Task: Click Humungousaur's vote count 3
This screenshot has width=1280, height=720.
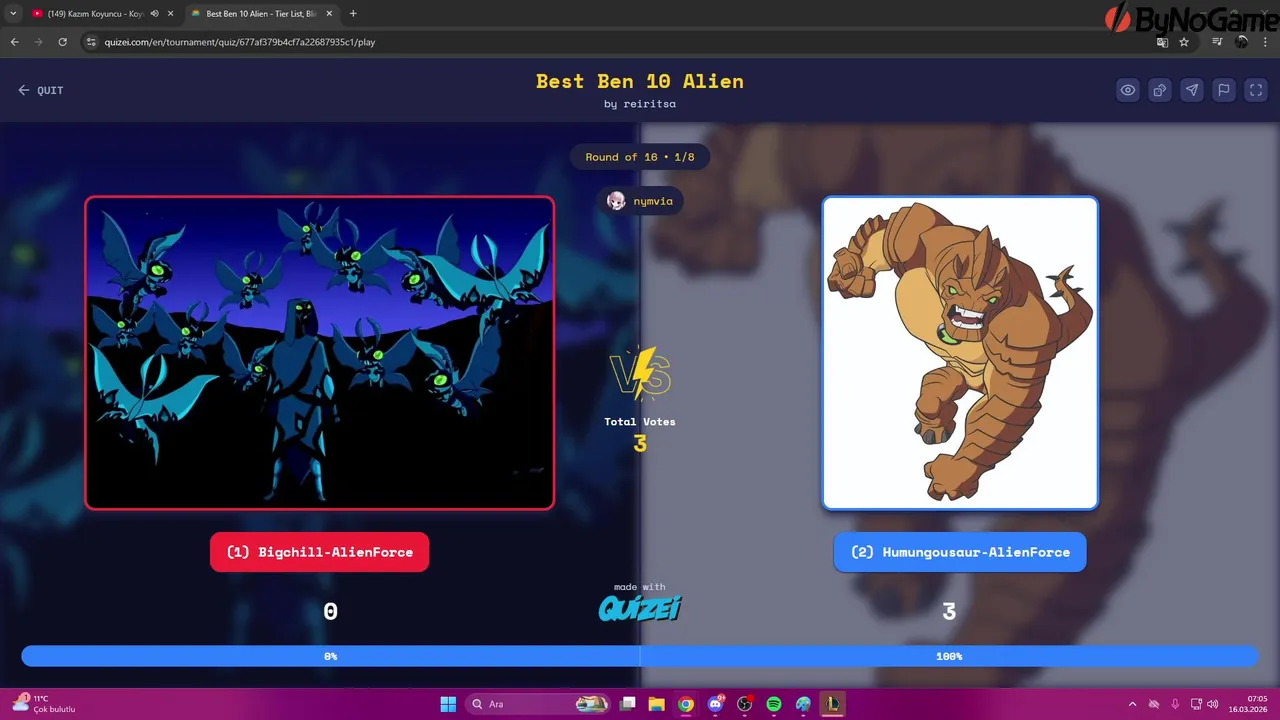Action: pyautogui.click(x=949, y=612)
